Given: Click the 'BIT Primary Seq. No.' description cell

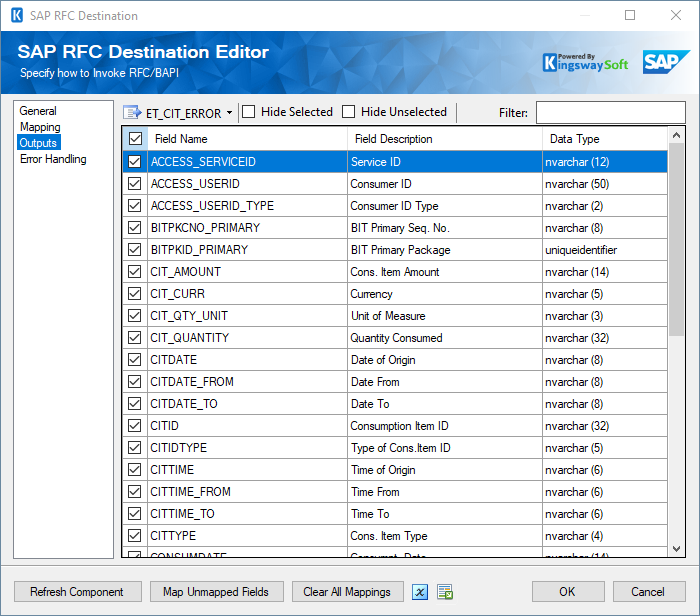Looking at the screenshot, I should 445,228.
